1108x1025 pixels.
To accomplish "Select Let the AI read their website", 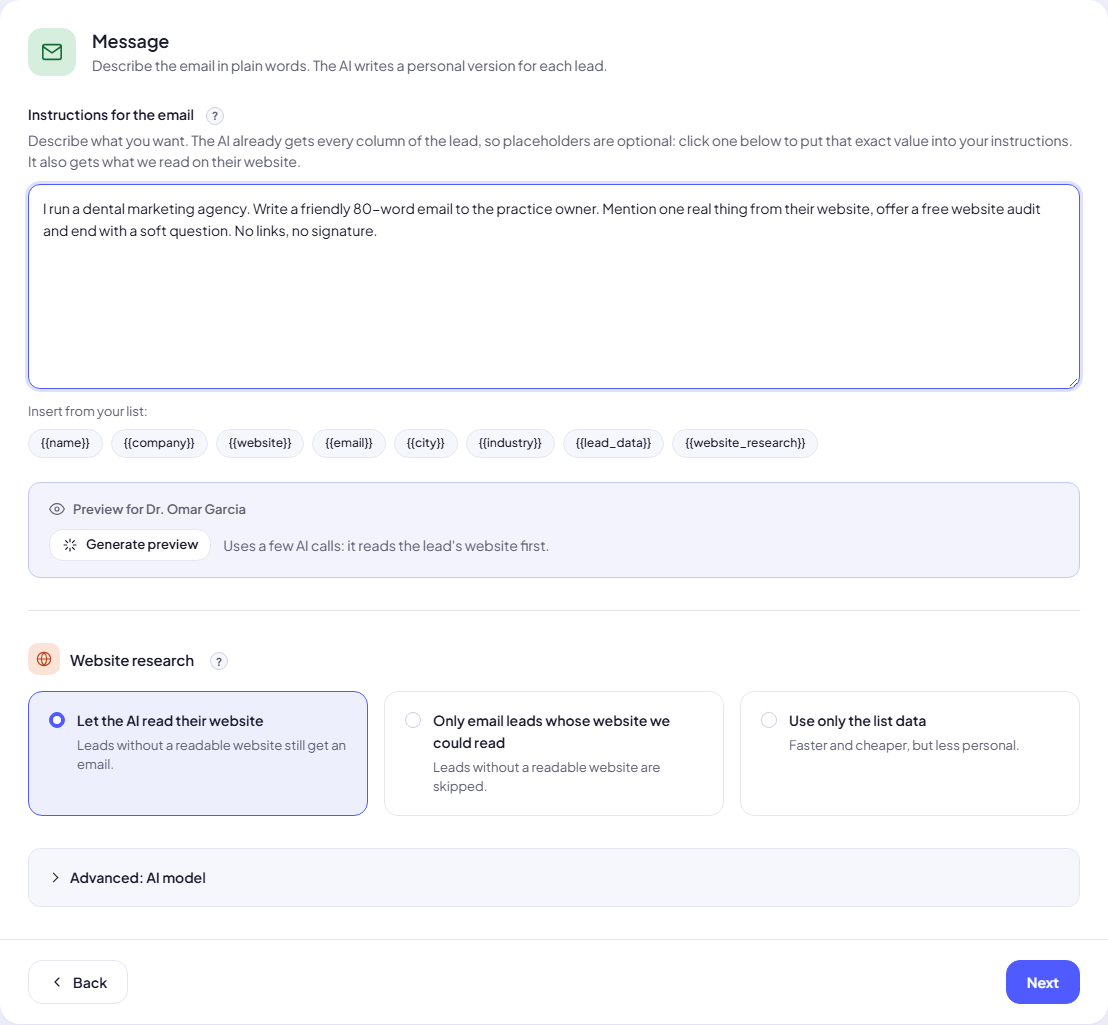I will point(198,753).
